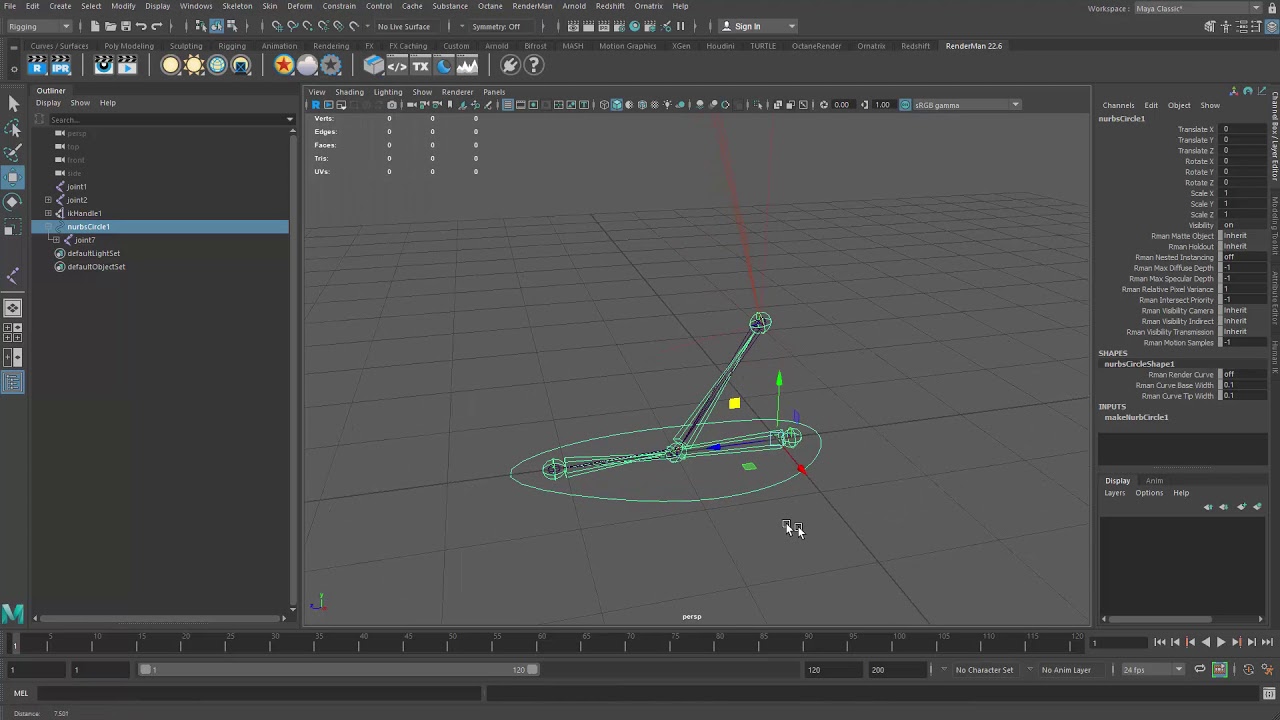Click the red star Pixar ball shelf icon
Screen dimensions: 1280x720
pos(284,66)
